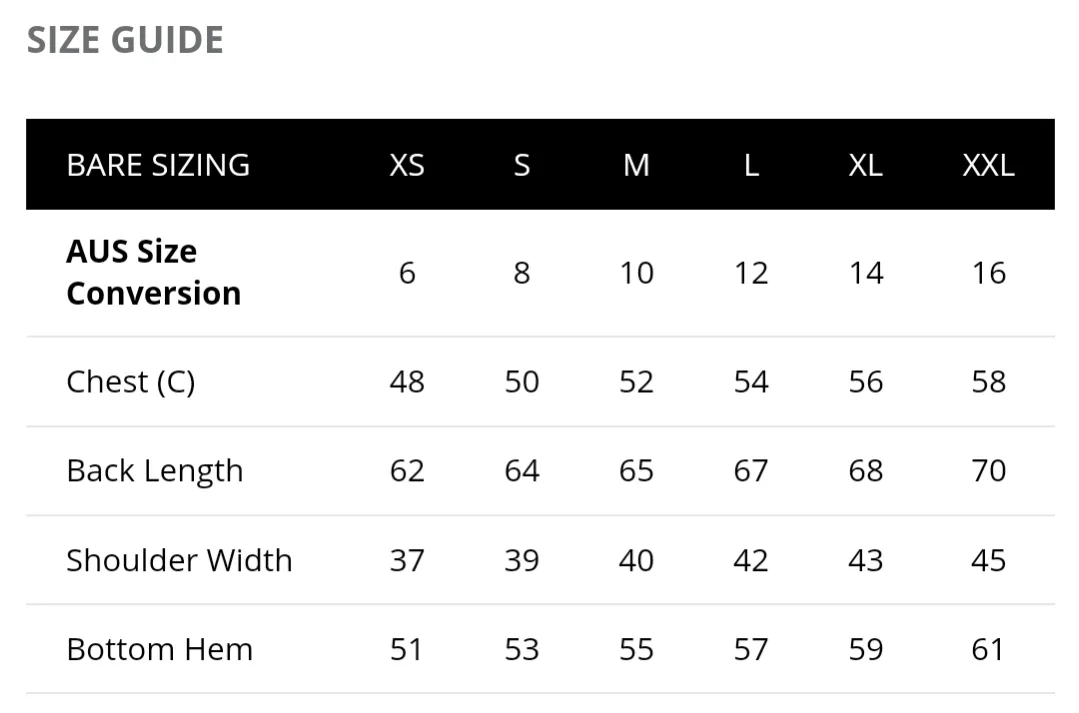
Task: Select the AUS Size Conversion row label
Action: pos(153,273)
